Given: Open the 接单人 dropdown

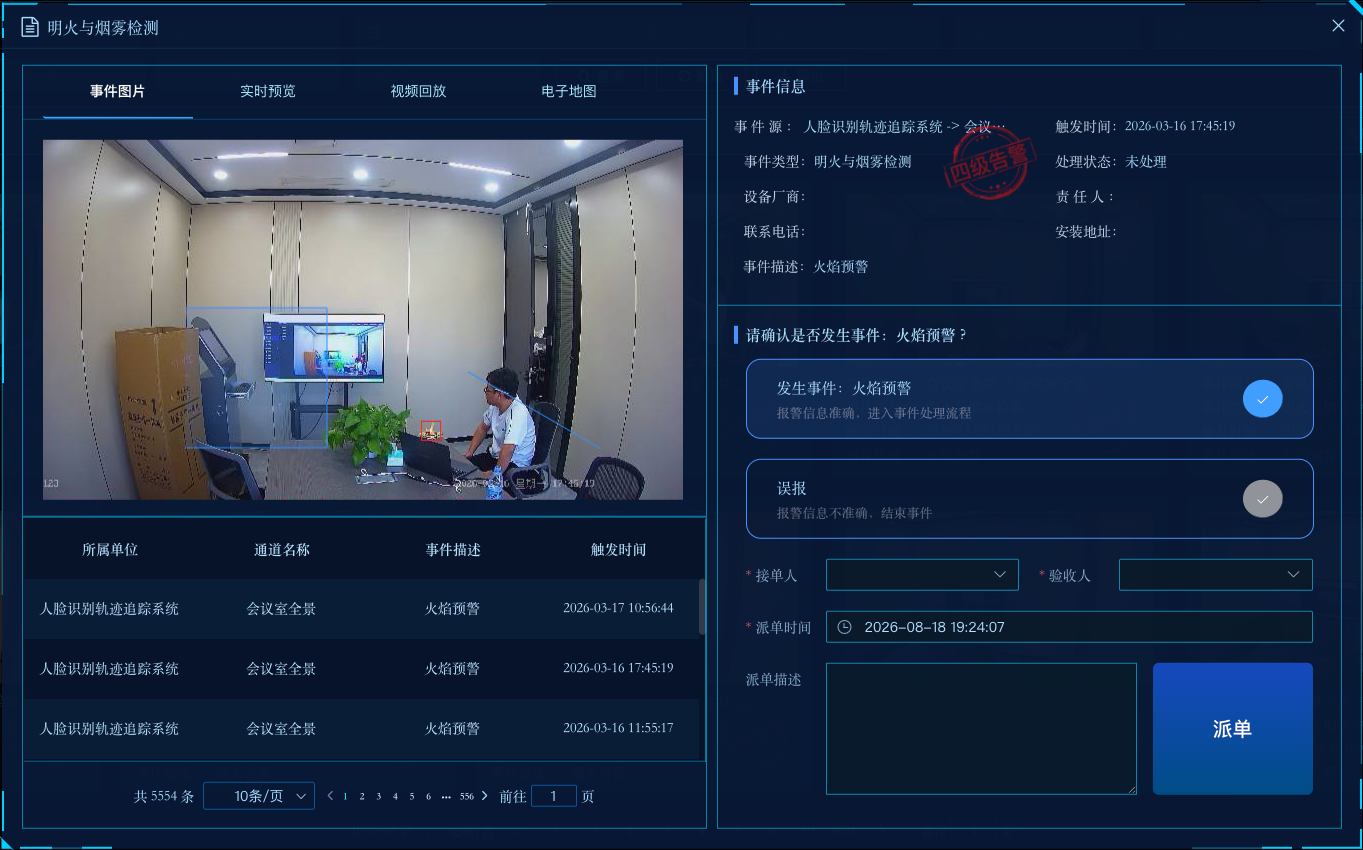Looking at the screenshot, I should [x=922, y=575].
